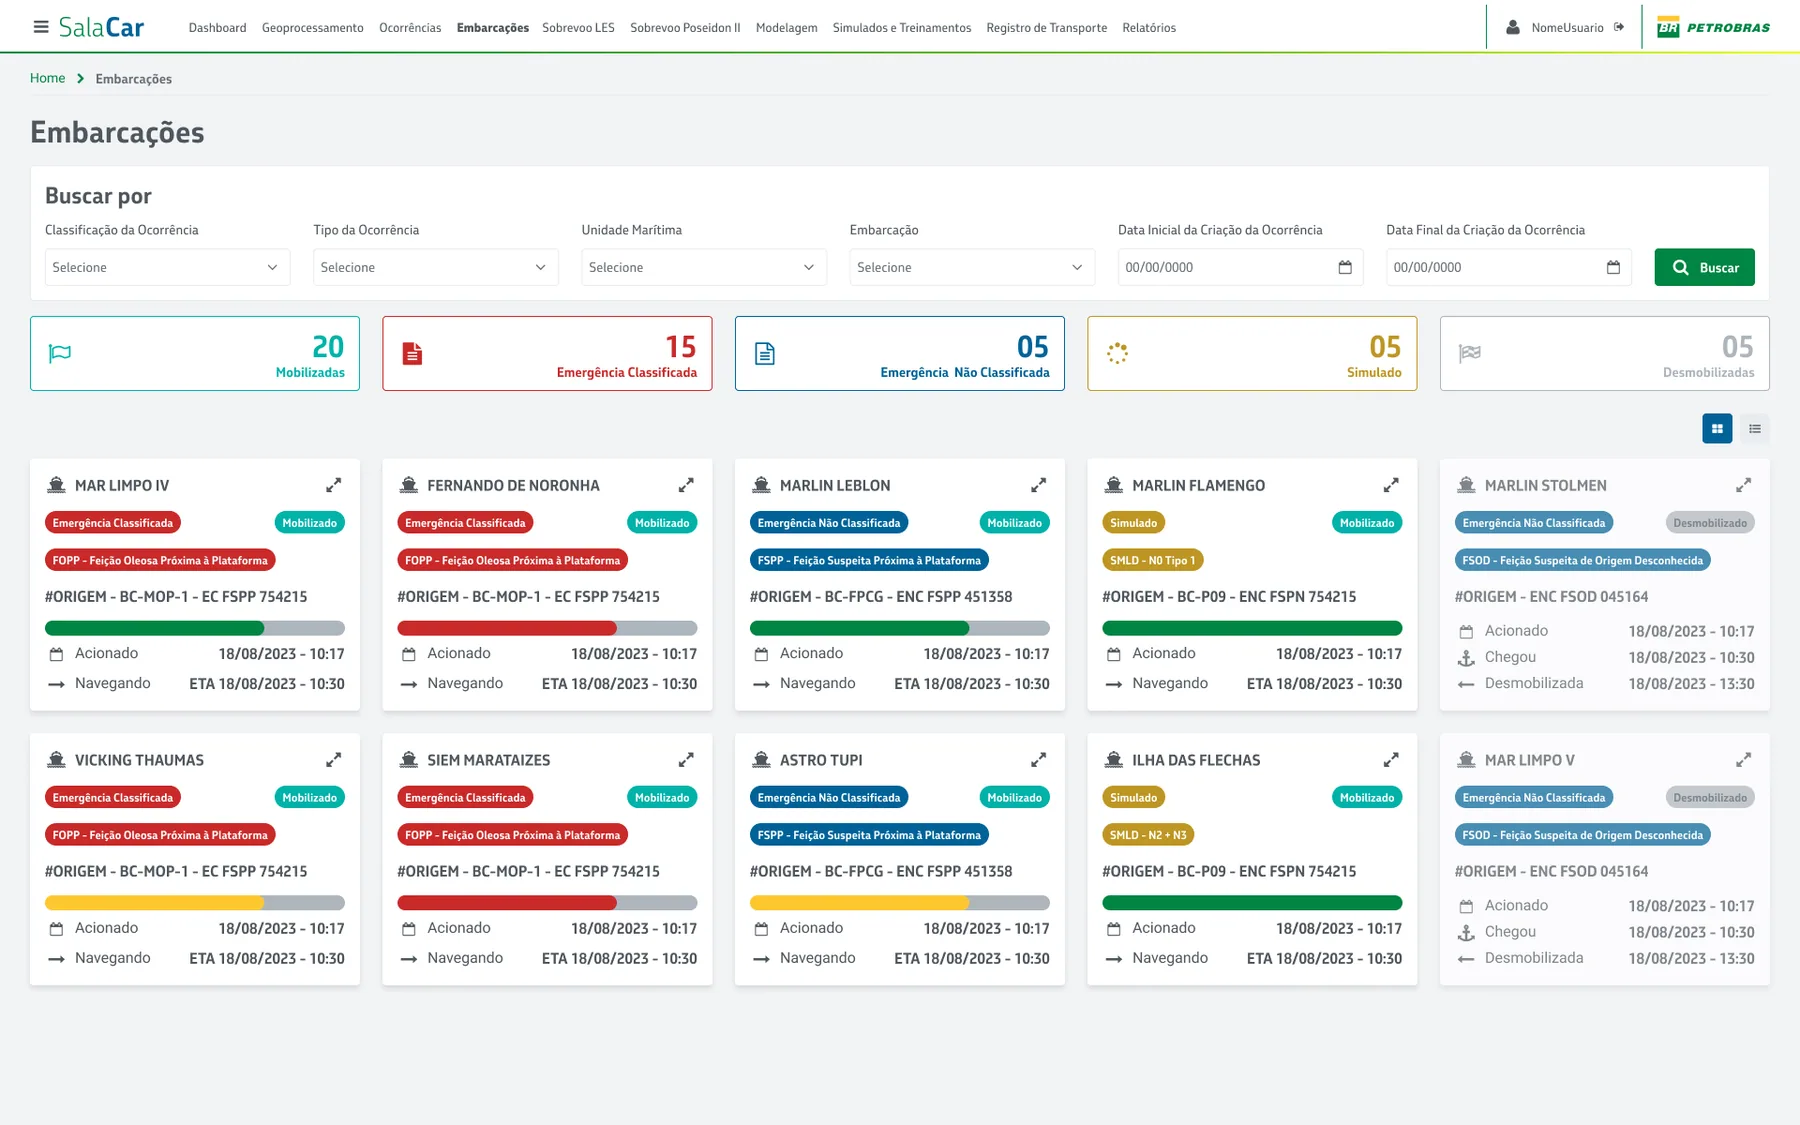Click the logout icon beside NomeUsuario

1619,27
